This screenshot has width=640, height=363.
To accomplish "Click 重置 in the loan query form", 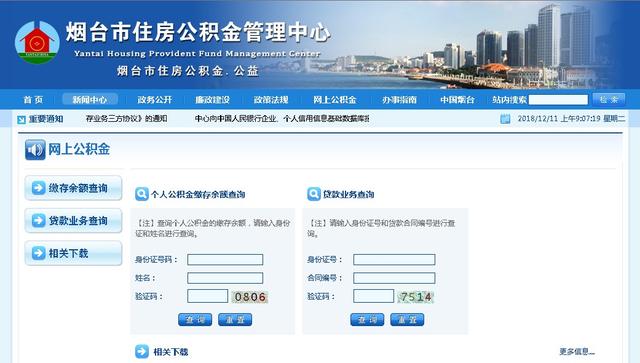I will (x=407, y=320).
